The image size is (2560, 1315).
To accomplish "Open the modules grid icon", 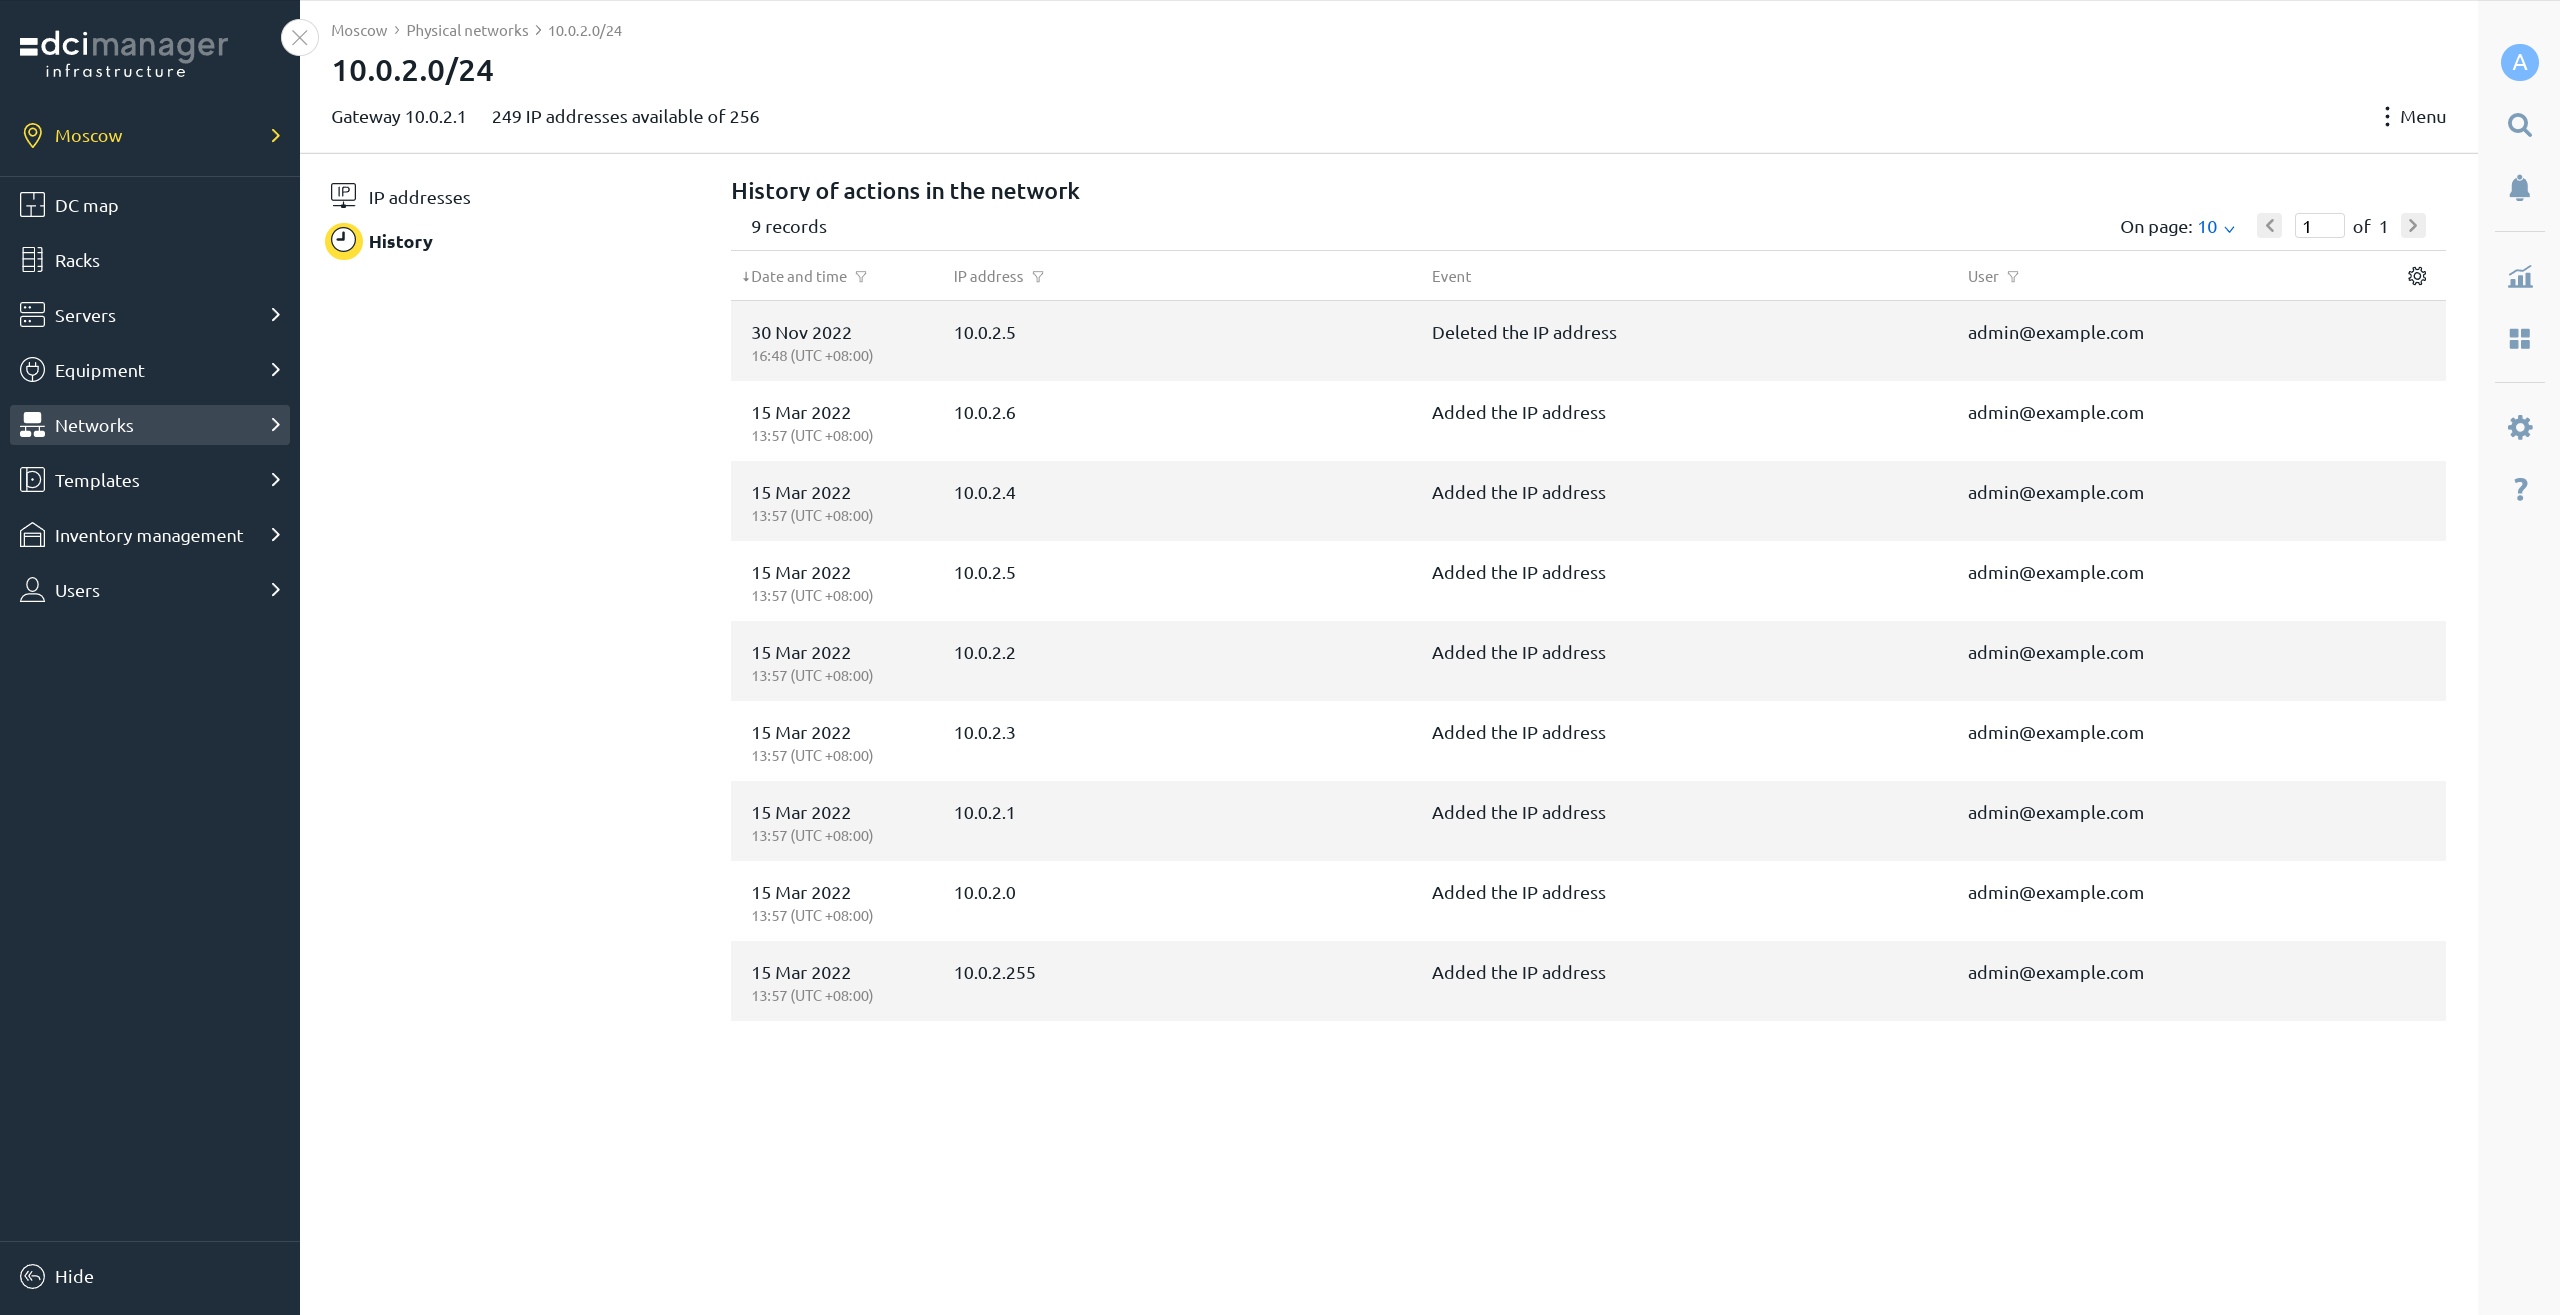I will (x=2519, y=339).
